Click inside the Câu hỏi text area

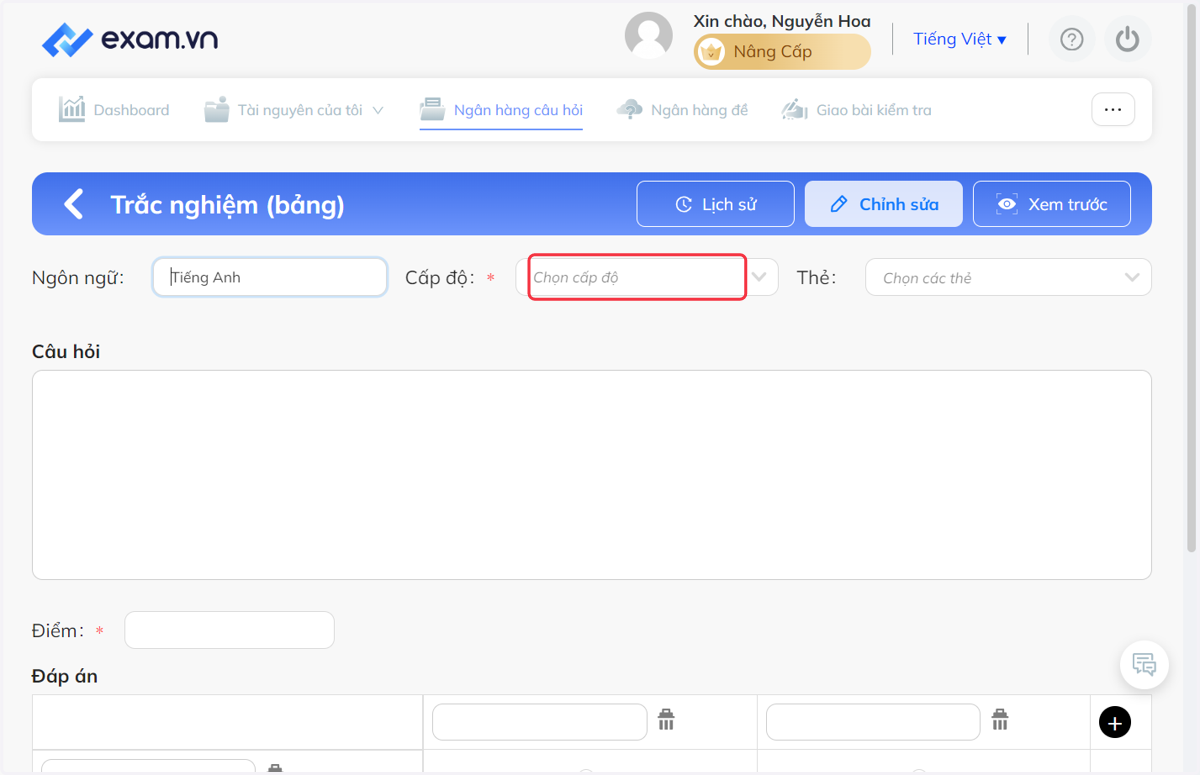click(592, 475)
